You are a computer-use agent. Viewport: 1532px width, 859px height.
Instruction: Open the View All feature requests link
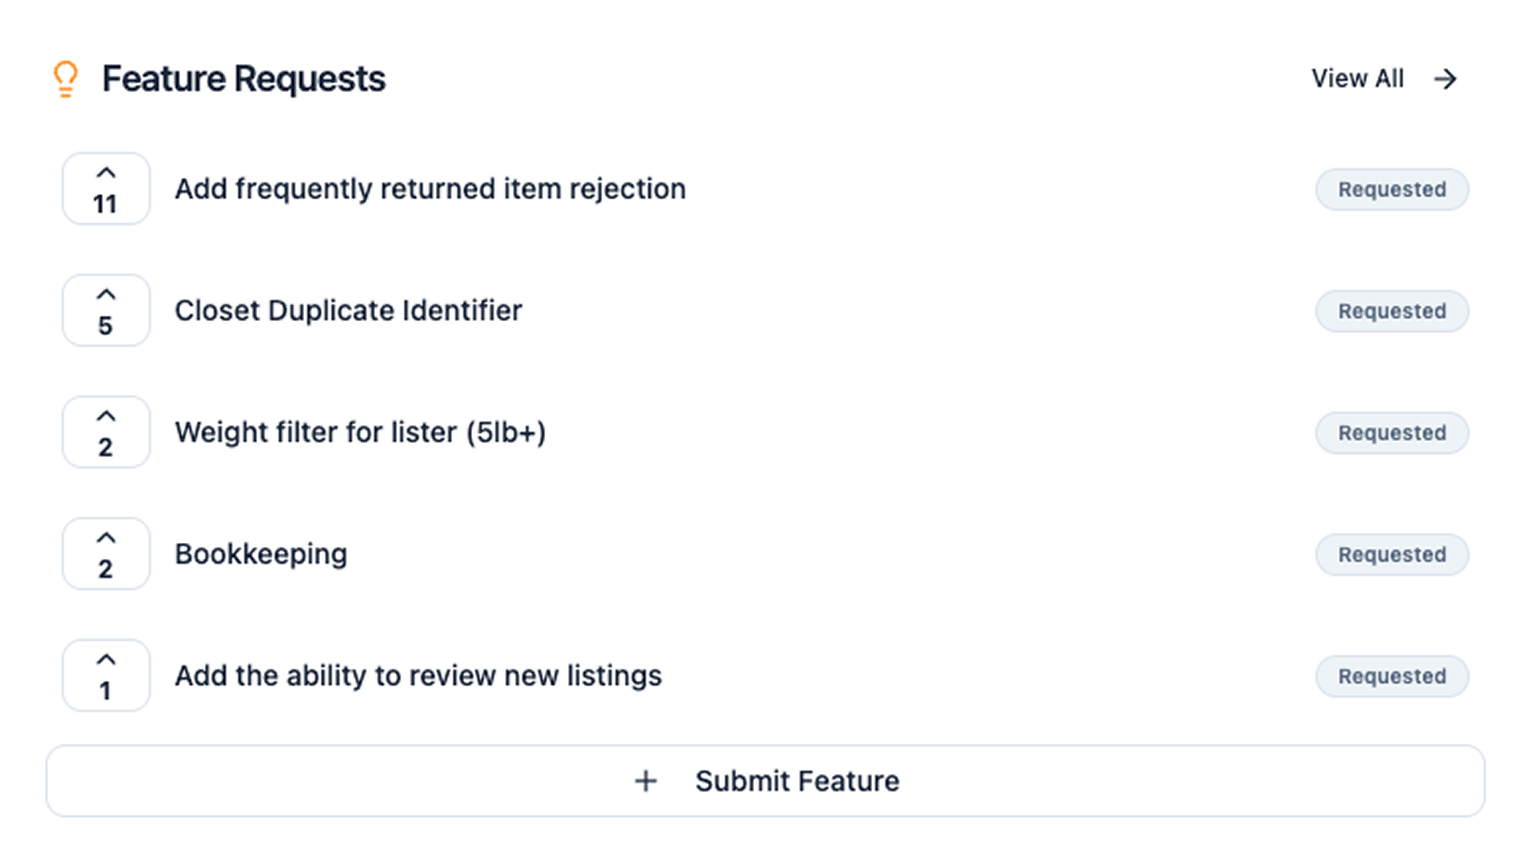[x=1357, y=79]
